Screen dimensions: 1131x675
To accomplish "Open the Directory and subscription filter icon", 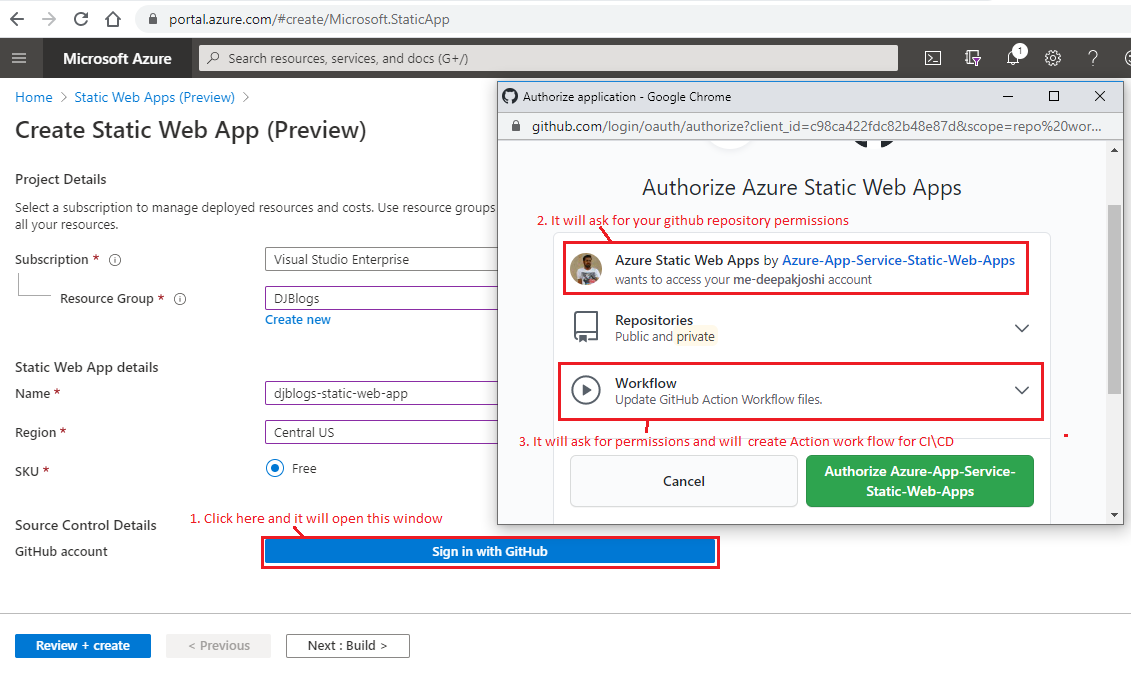I will [x=972, y=58].
